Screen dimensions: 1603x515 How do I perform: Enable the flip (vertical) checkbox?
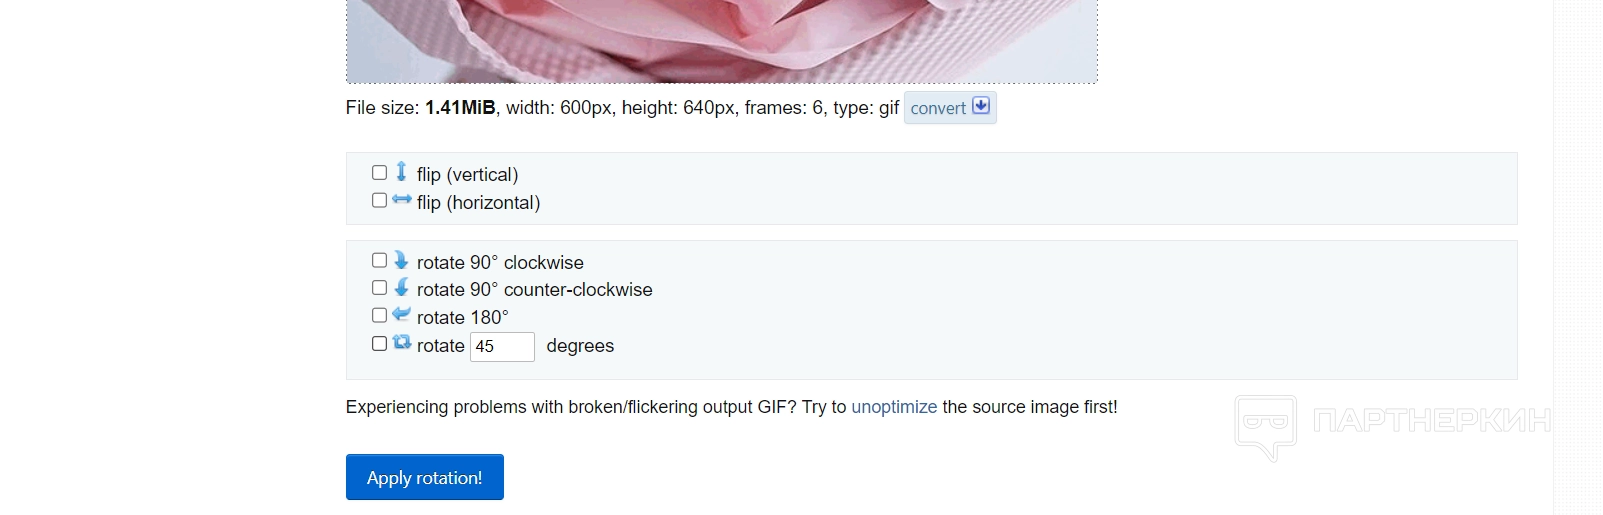379,173
